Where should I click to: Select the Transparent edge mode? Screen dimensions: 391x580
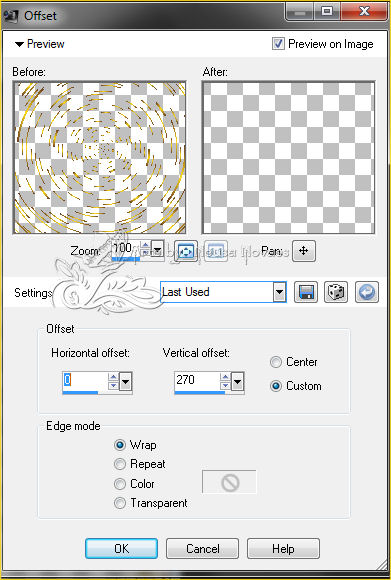point(120,503)
